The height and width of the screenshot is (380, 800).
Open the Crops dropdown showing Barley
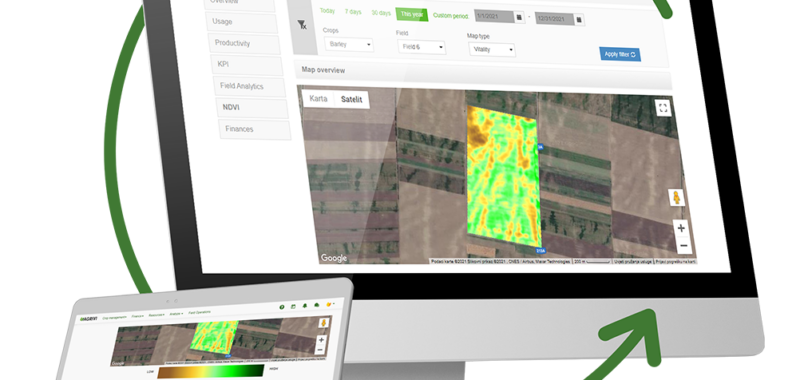pyautogui.click(x=348, y=45)
